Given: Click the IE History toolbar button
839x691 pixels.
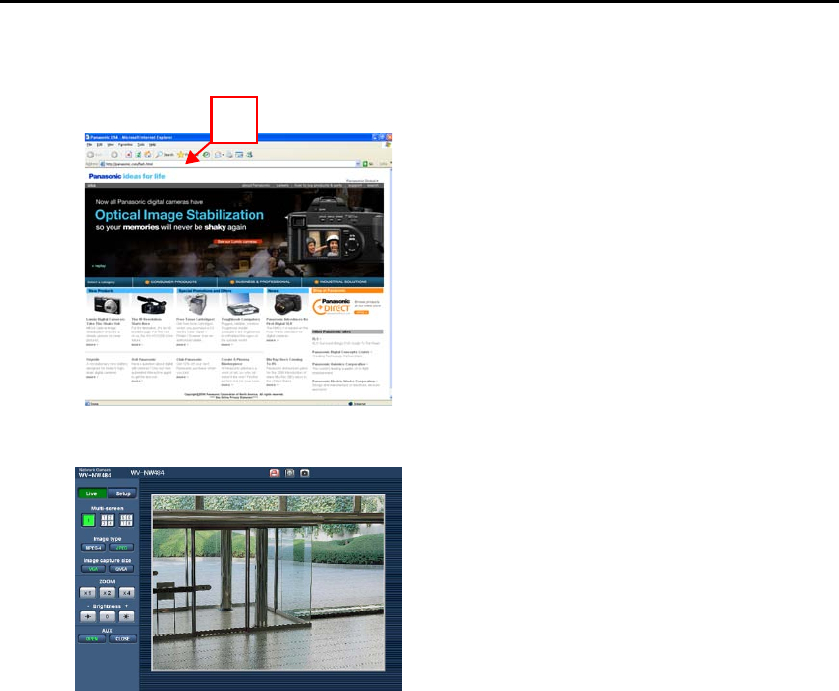Looking at the screenshot, I should click(x=207, y=155).
